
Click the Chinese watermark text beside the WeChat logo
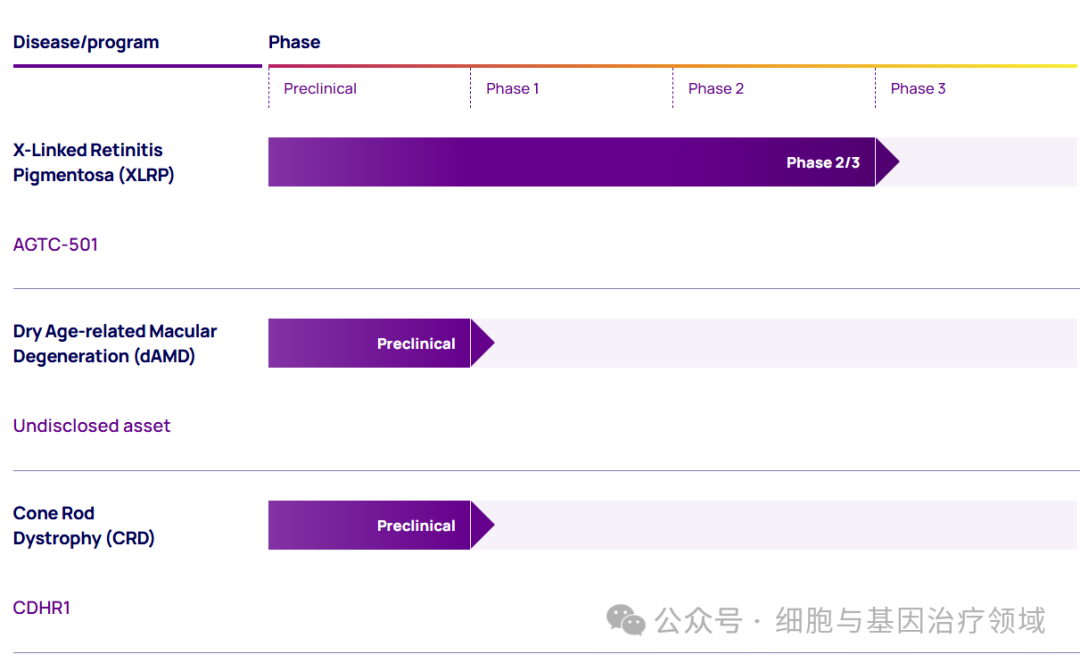point(850,621)
